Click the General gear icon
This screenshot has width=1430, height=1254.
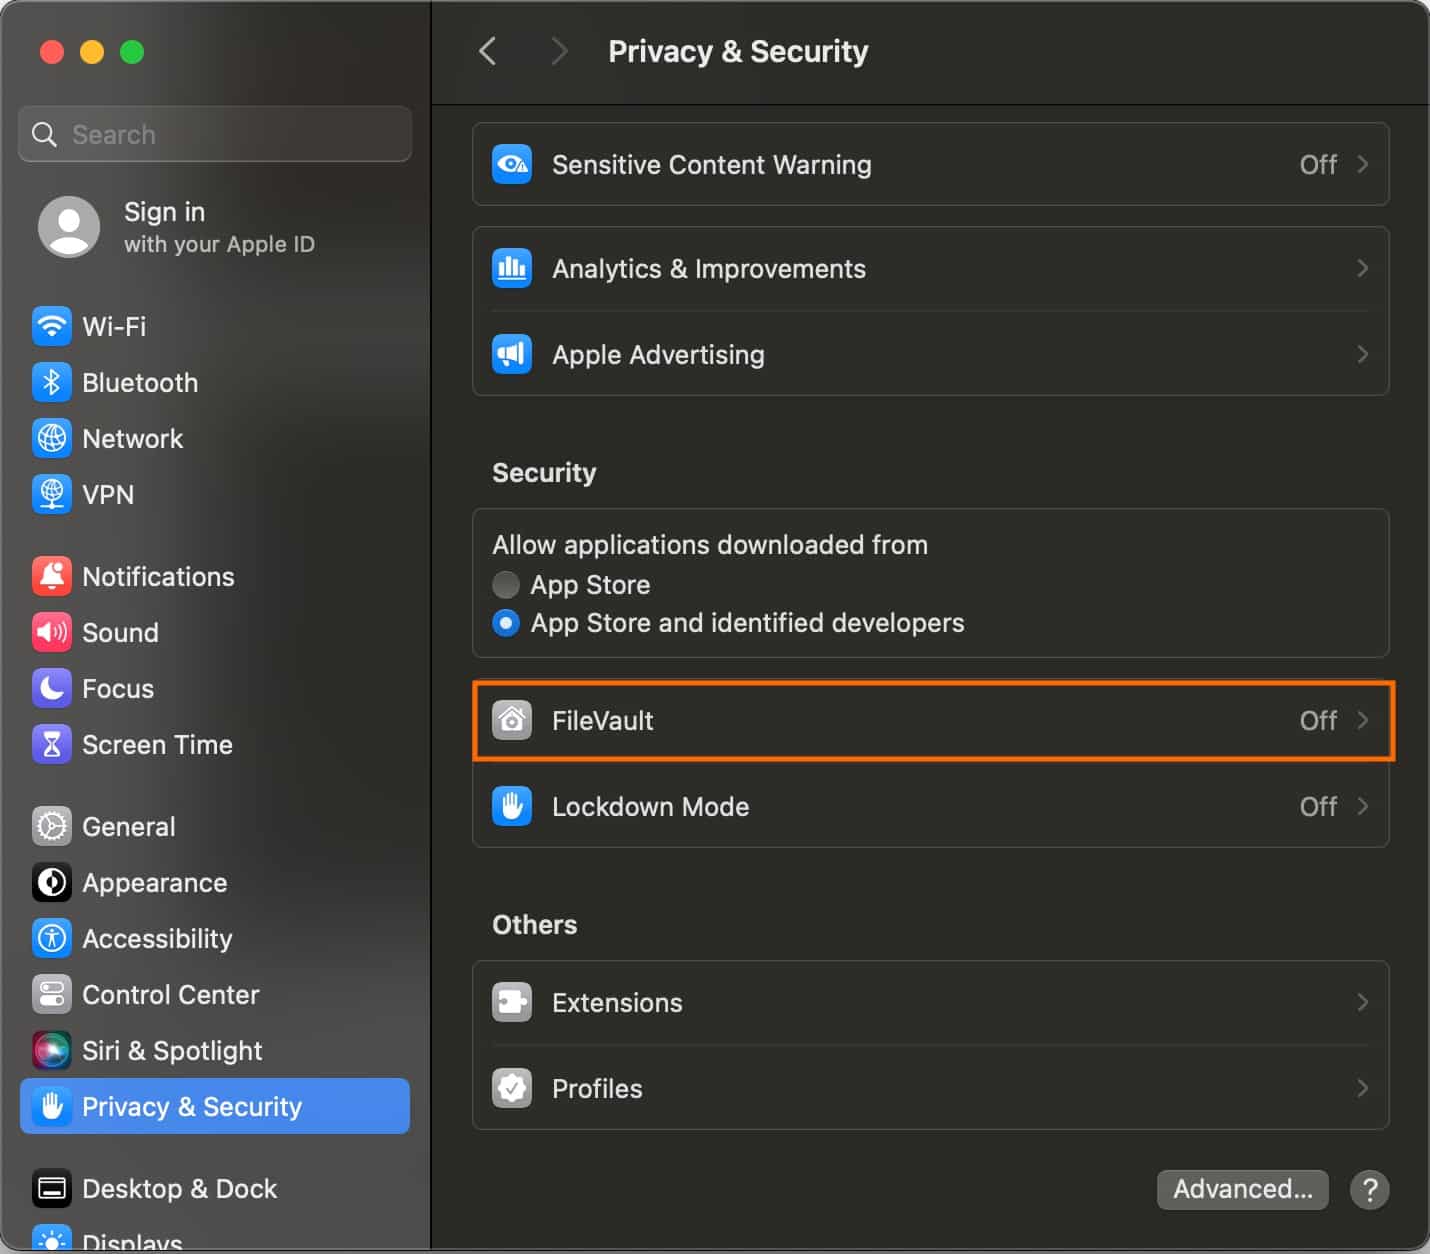[x=51, y=826]
